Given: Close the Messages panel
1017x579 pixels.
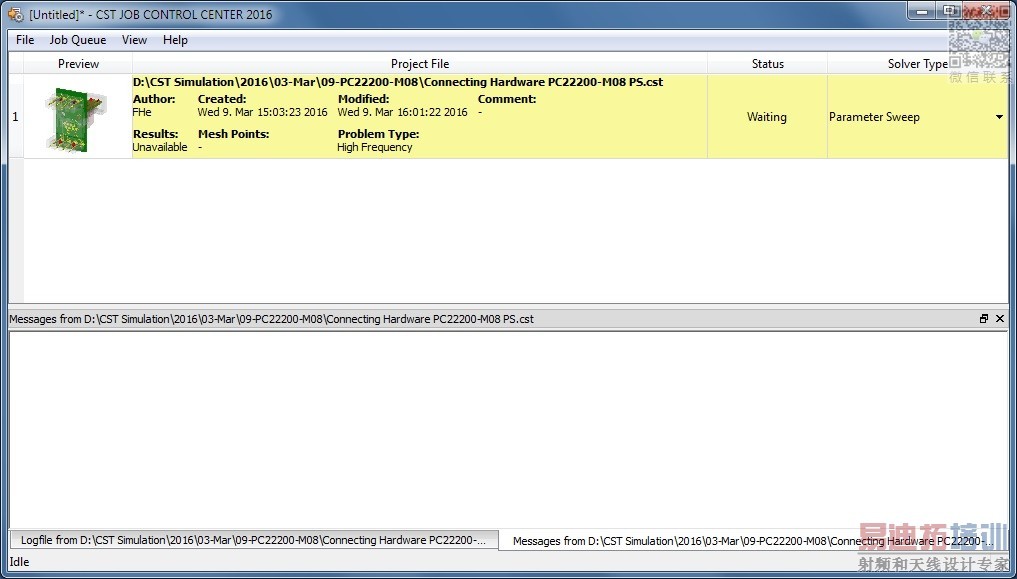Looking at the screenshot, I should point(999,319).
